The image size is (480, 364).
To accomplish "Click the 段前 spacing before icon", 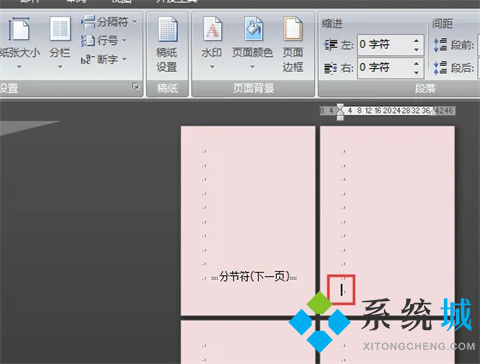I will pos(440,45).
